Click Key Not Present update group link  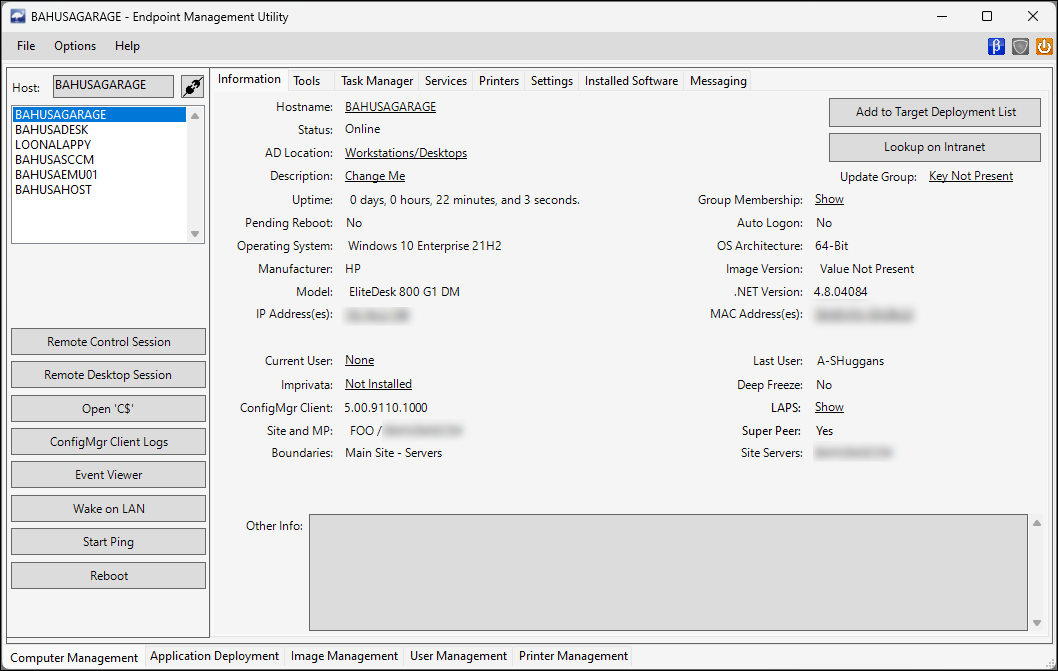[x=971, y=176]
